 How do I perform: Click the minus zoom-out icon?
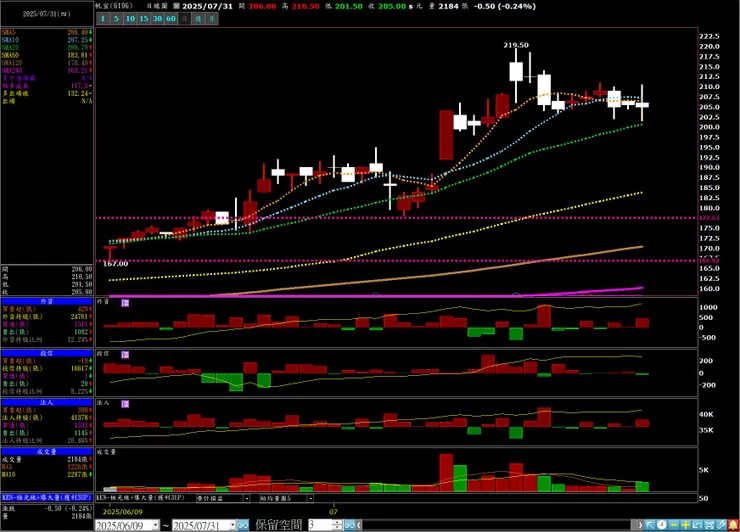click(x=673, y=525)
